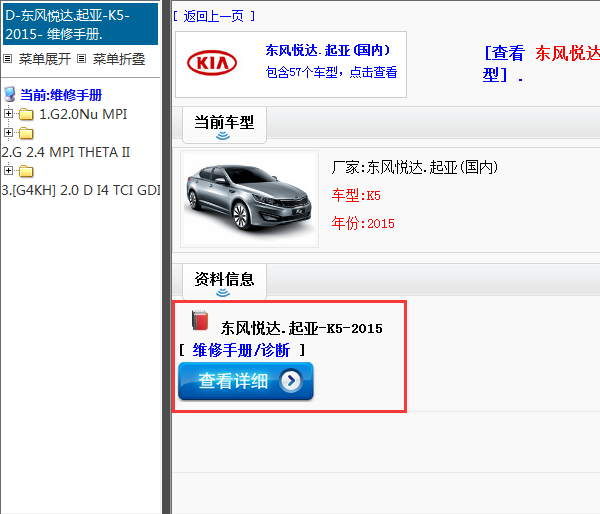Screen dimensions: 600x514
Task: Click the folder icon for 2.G 2.4 MPI THETA II
Action: click(26, 133)
